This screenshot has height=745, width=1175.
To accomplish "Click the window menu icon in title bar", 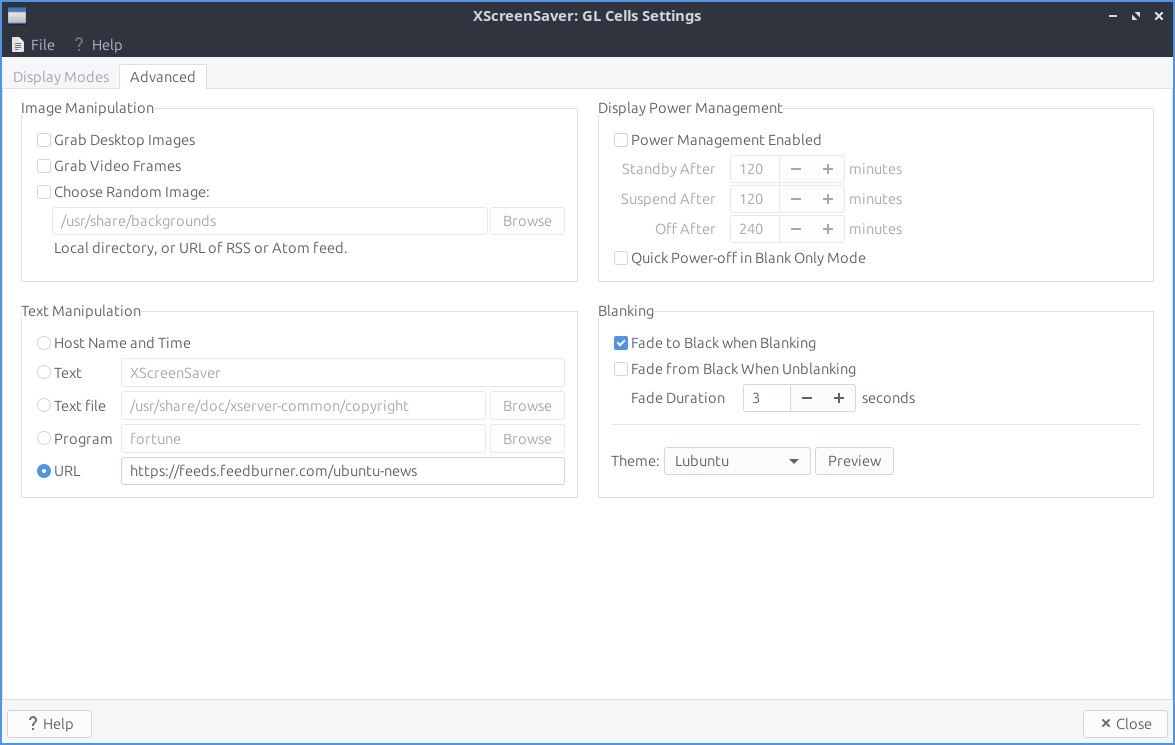I will 17,16.
